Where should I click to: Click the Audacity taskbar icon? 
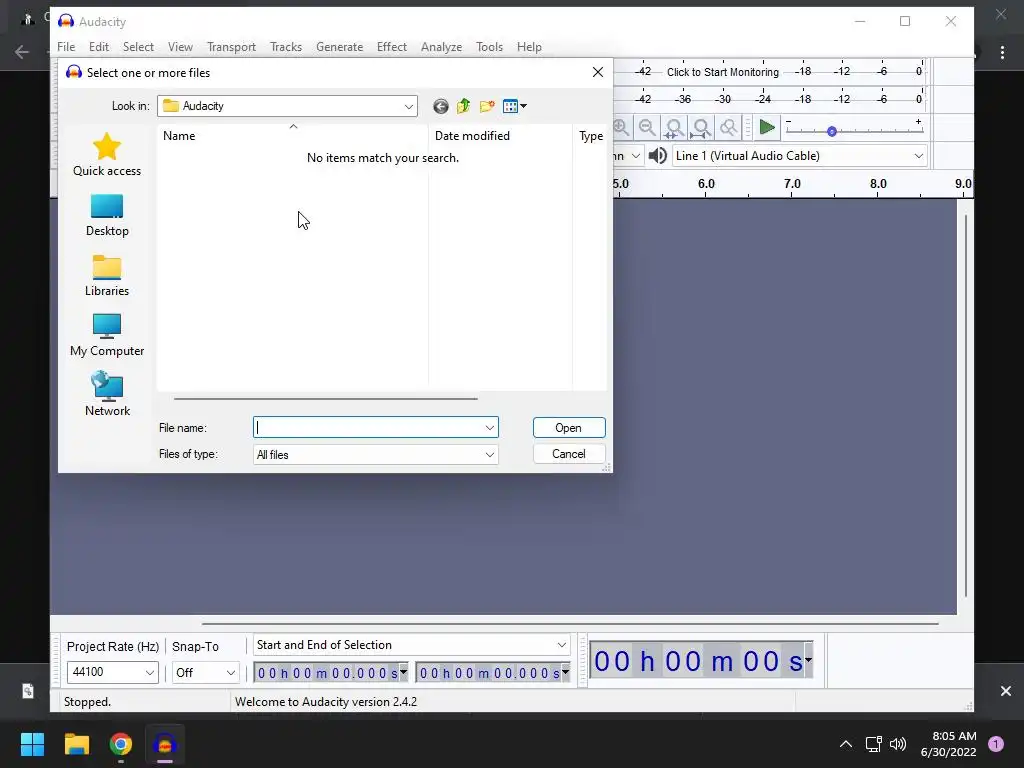165,744
